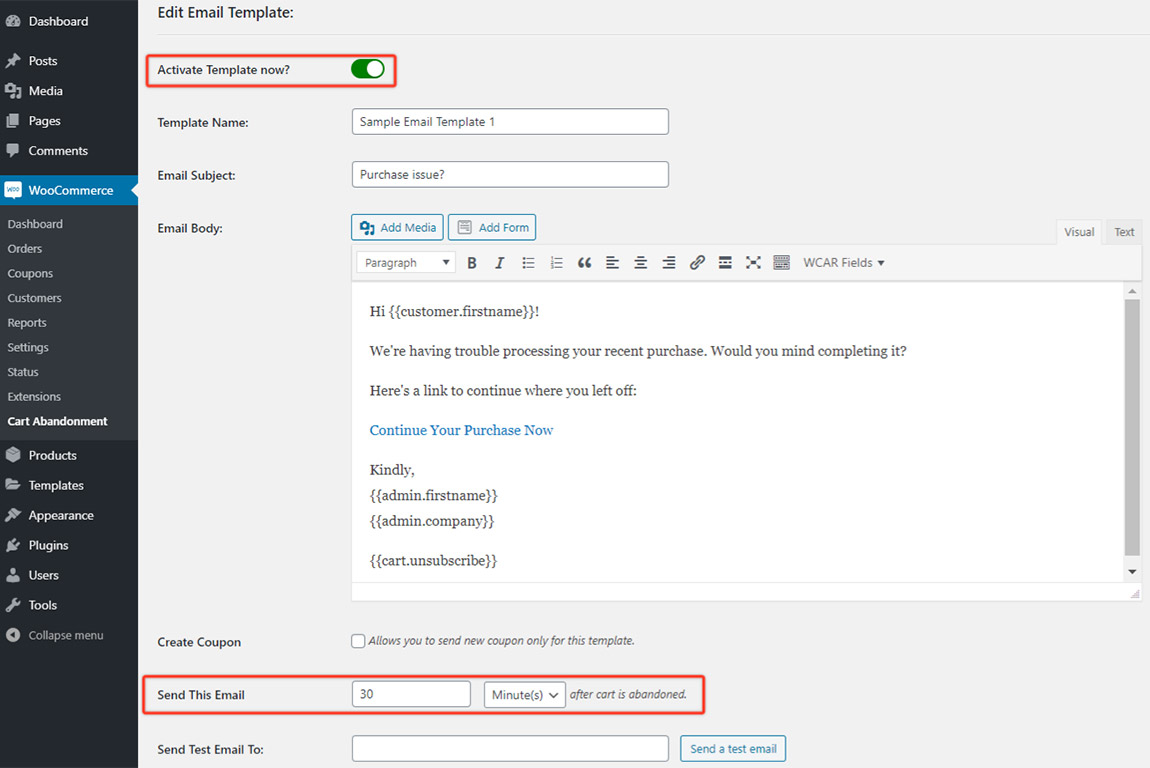1150x768 pixels.
Task: Enable fullscreen distraction-free mode
Action: coord(753,263)
